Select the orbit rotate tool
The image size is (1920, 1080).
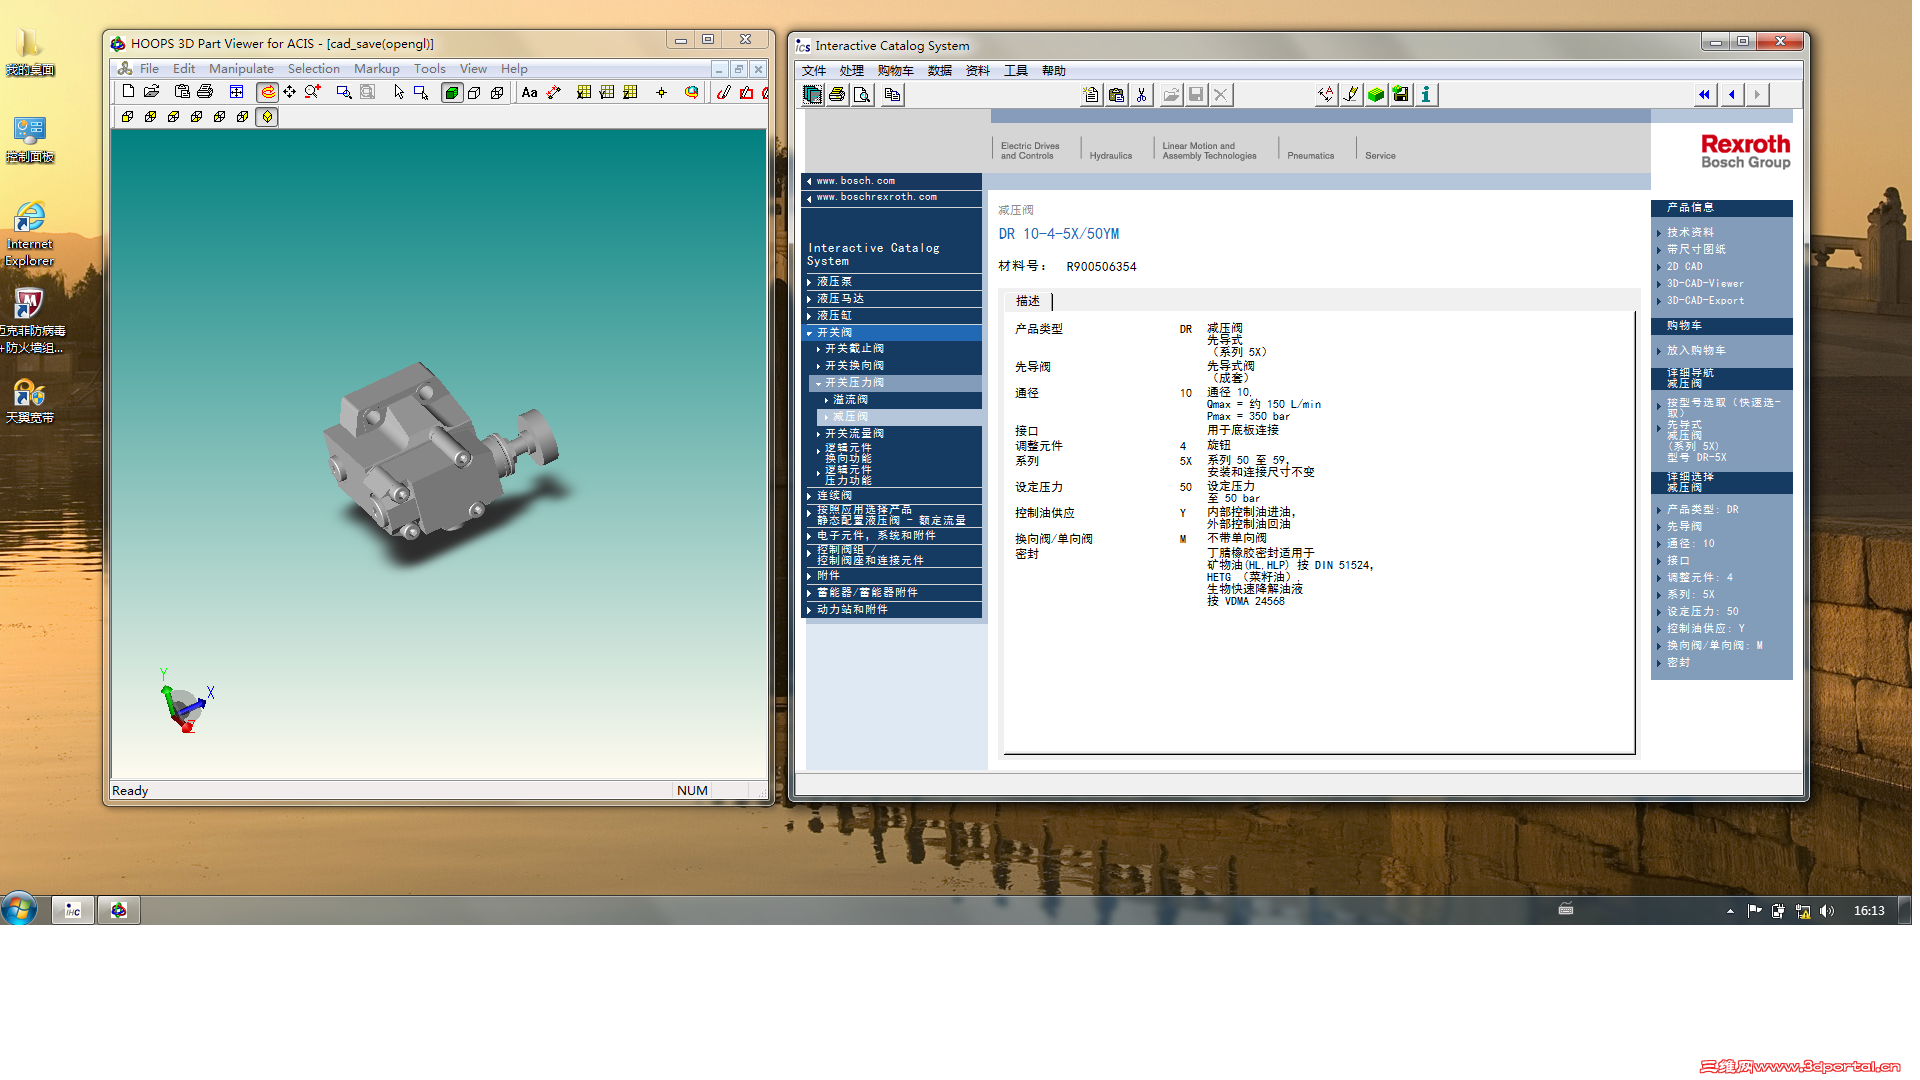point(267,92)
